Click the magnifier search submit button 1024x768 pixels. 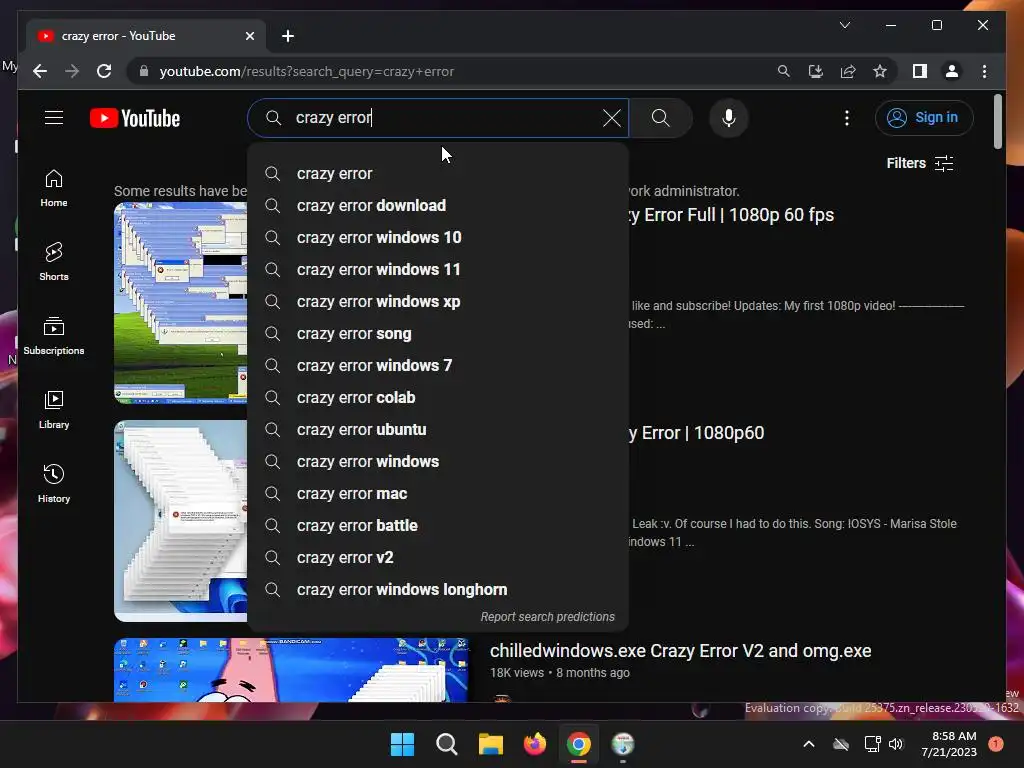(x=660, y=118)
